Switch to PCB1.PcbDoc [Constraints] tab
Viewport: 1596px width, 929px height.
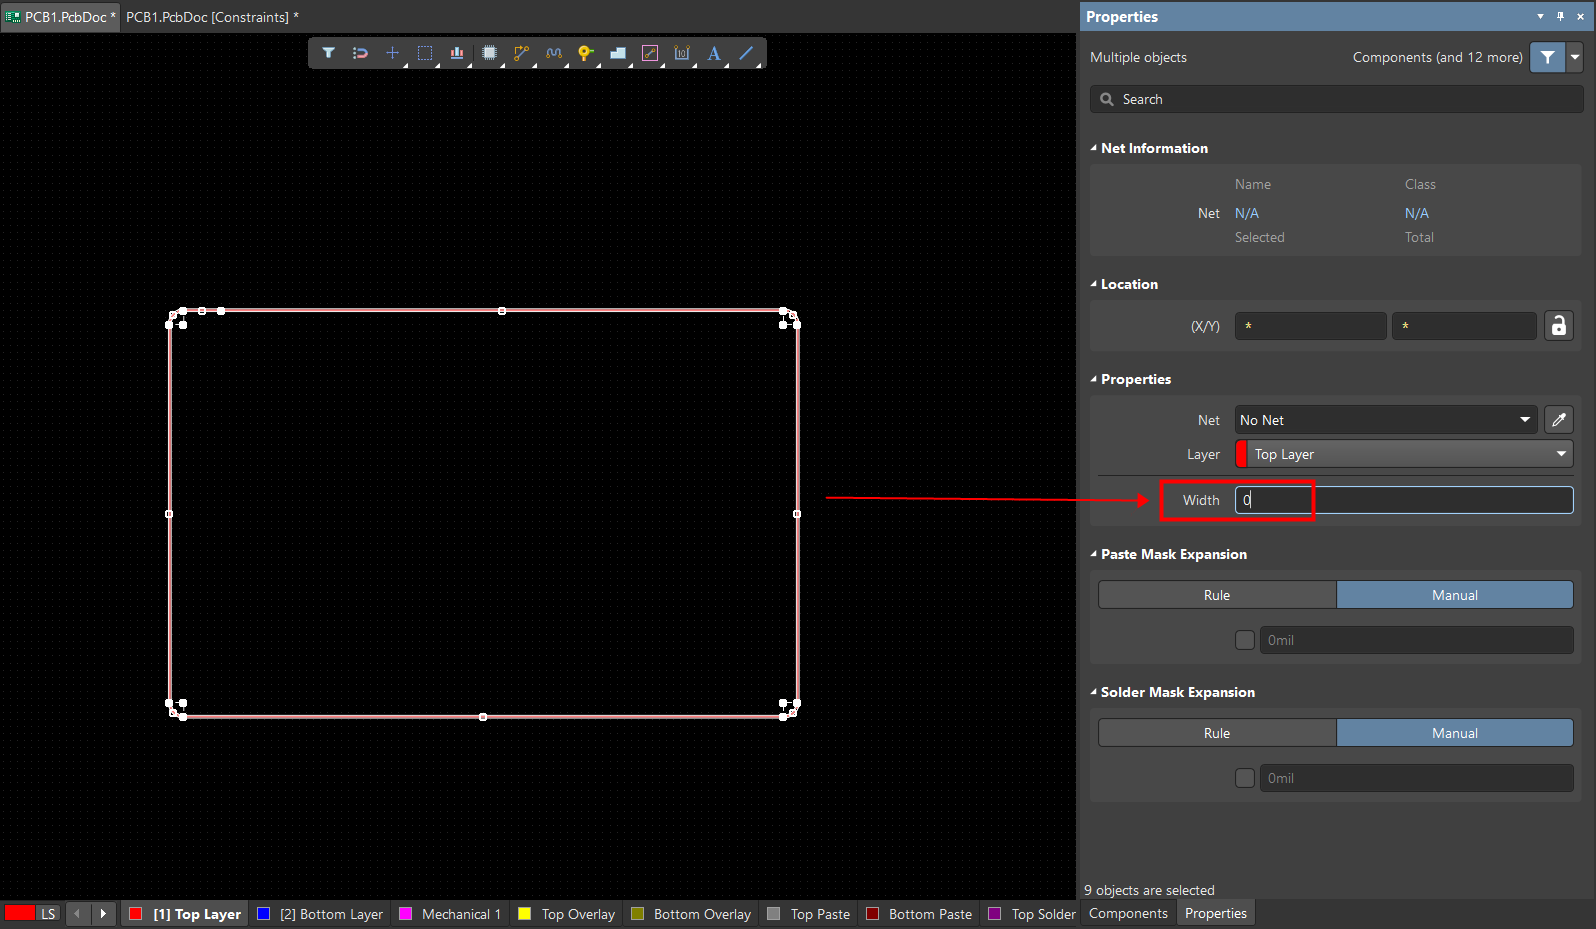(211, 17)
